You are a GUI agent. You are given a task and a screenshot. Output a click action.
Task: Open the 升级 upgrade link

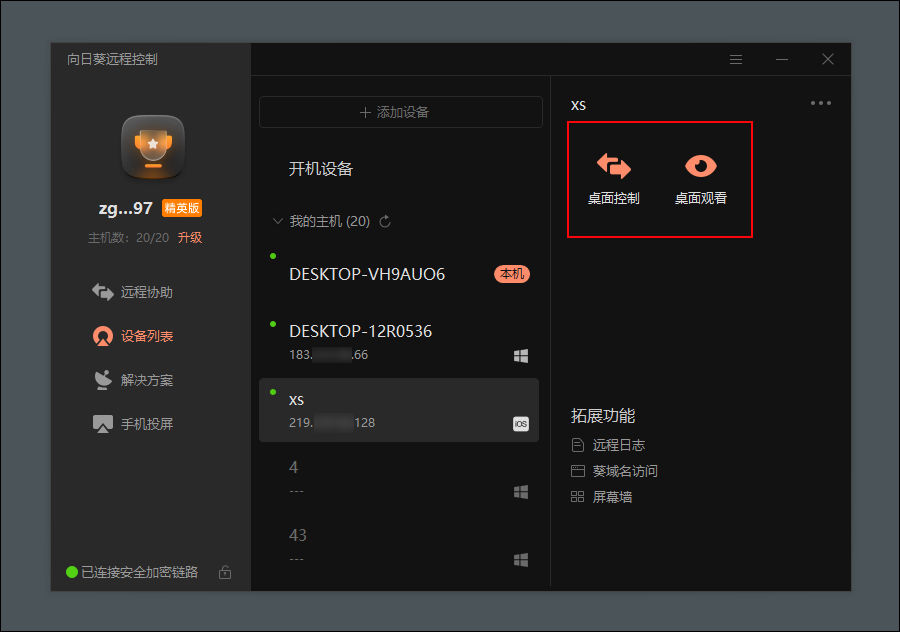coord(190,239)
